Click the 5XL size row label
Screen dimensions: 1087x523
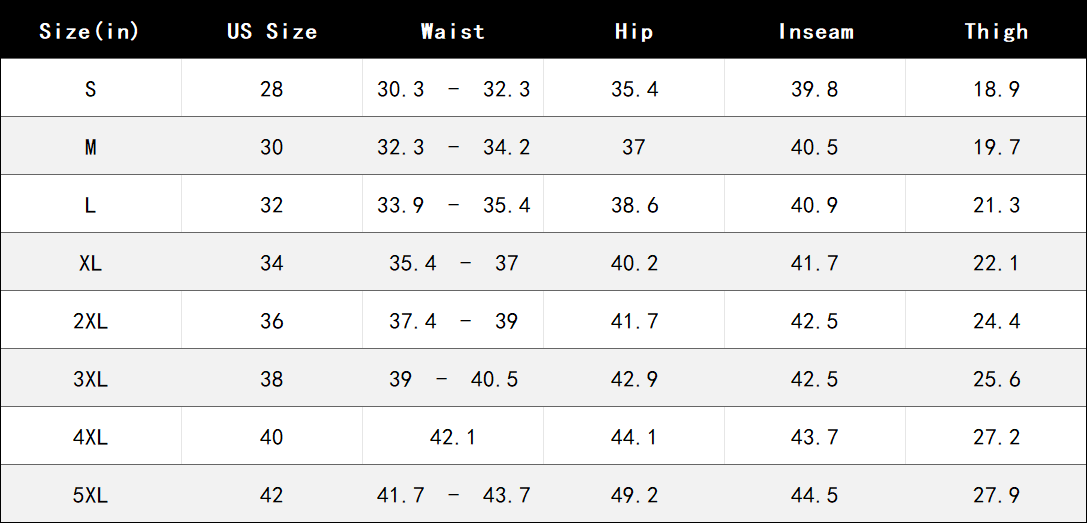pos(90,496)
